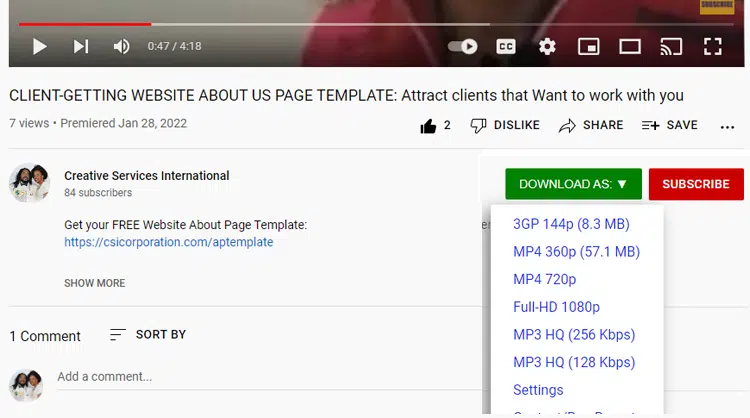Screen dimensions: 750x418
Task: Choose Full-HD 1080p download
Action: point(556,307)
